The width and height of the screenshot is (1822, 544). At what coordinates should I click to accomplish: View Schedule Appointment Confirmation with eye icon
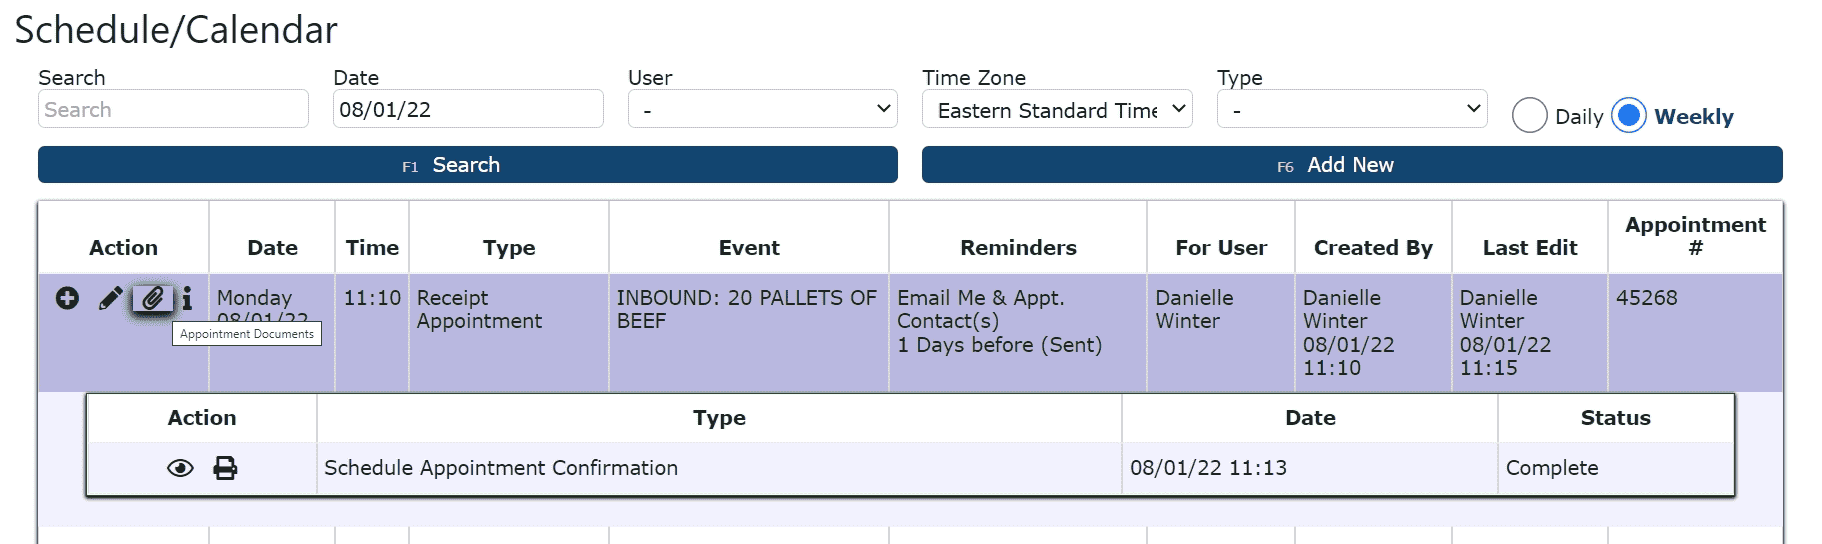tap(180, 468)
